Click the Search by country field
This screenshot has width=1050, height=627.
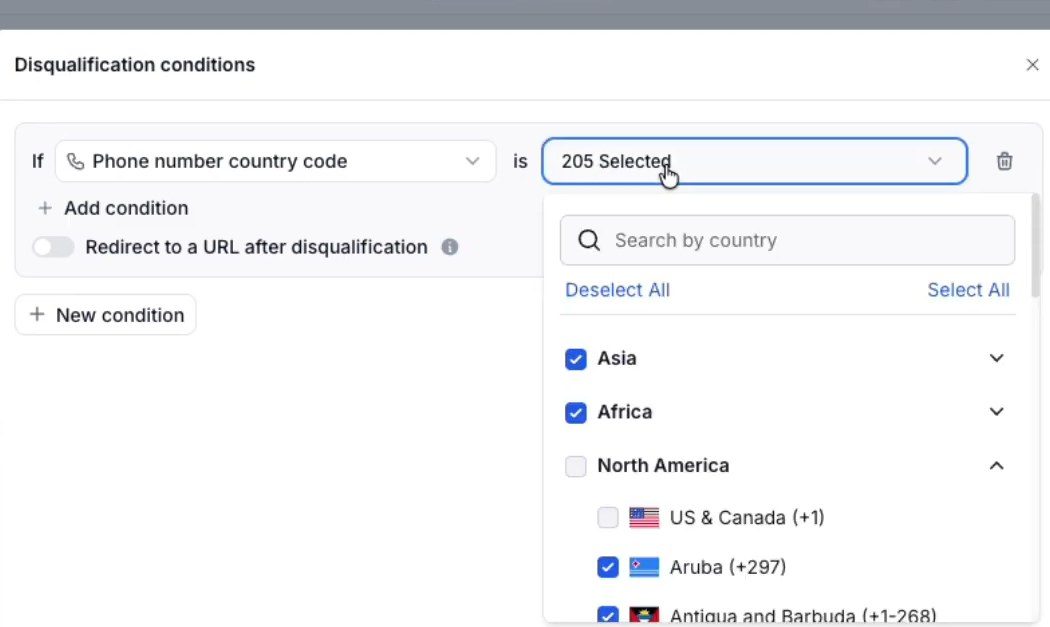788,240
